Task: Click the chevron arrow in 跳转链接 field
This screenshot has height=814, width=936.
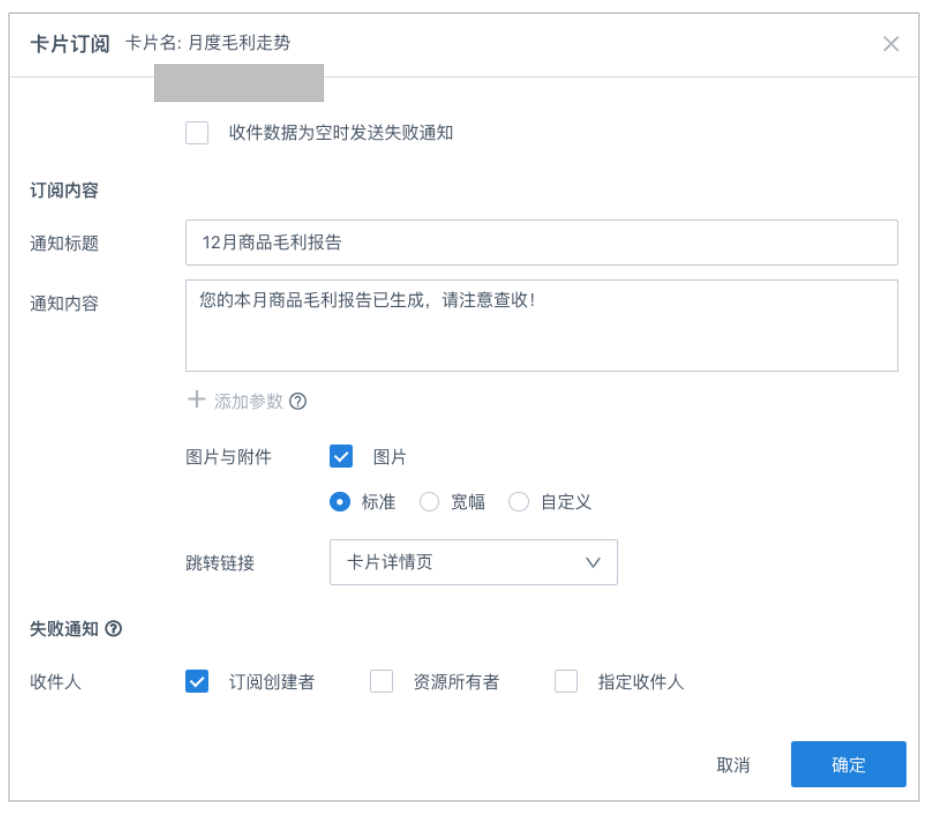Action: (593, 563)
